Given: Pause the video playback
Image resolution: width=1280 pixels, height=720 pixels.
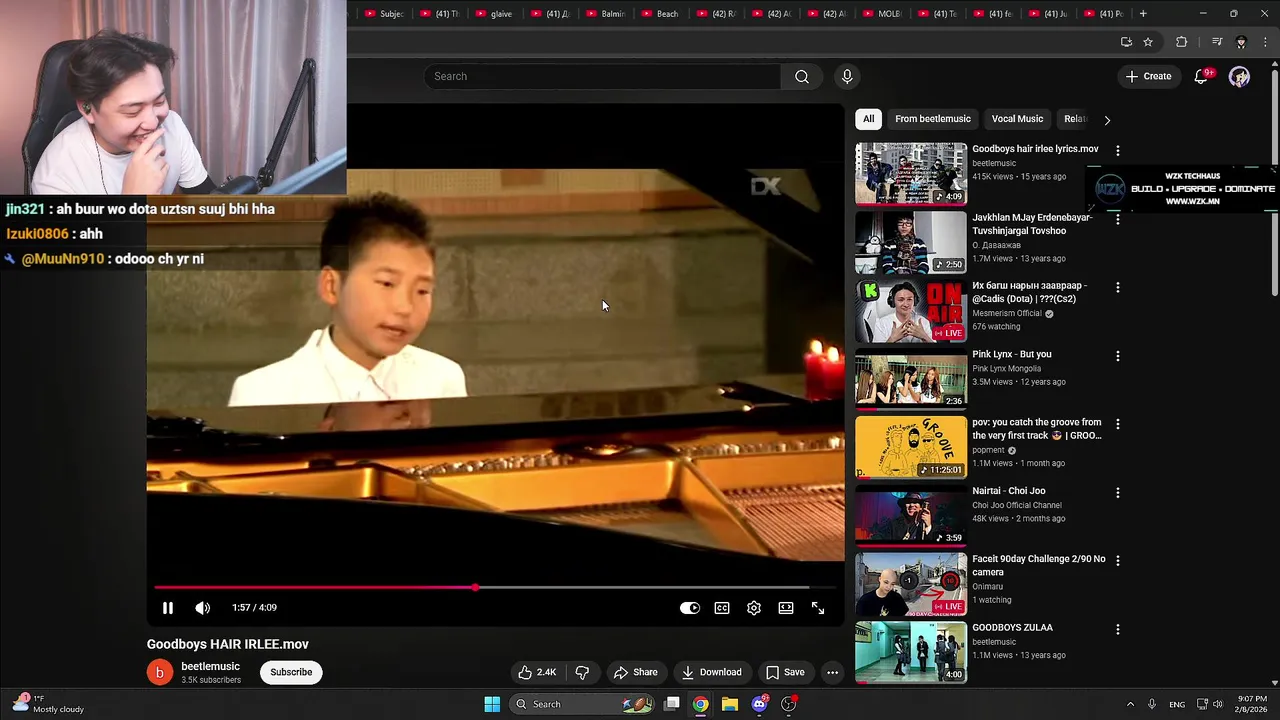Looking at the screenshot, I should (x=168, y=608).
